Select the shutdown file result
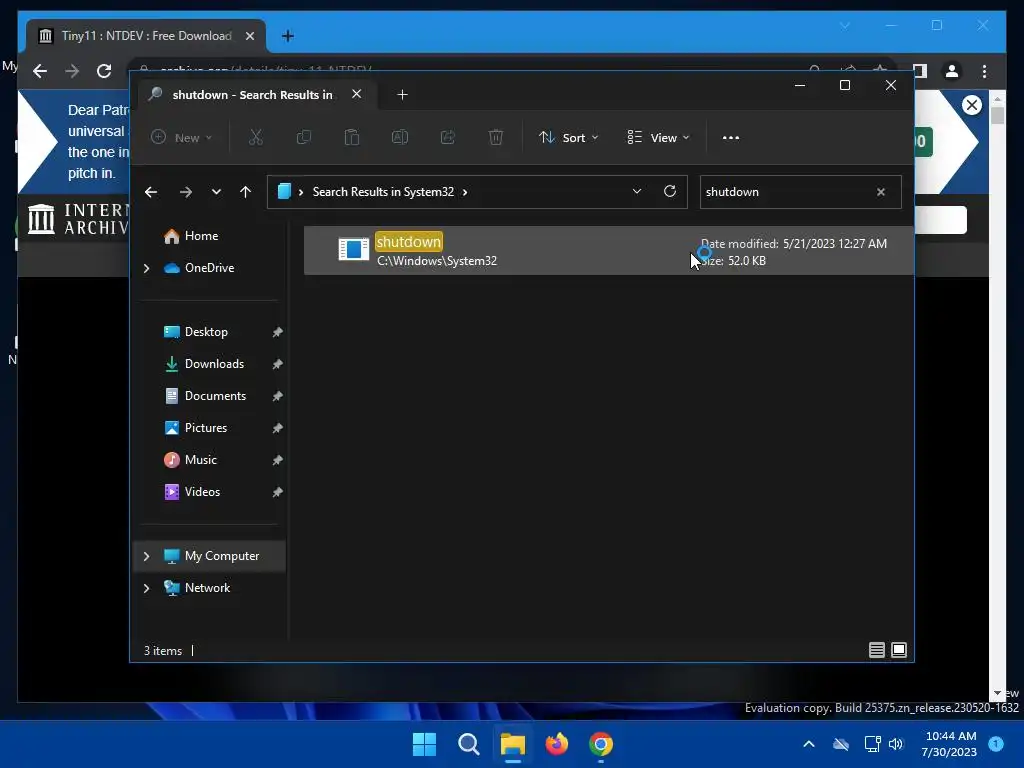Viewport: 1024px width, 768px height. 608,250
